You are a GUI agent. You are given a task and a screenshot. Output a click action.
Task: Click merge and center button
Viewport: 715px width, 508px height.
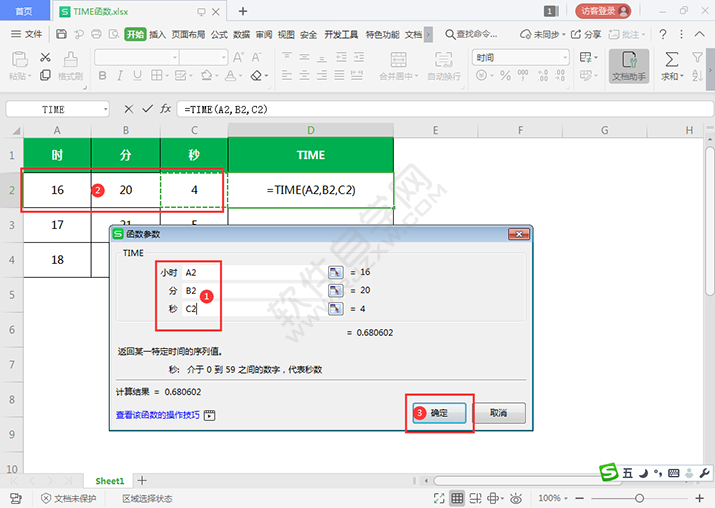pyautogui.click(x=399, y=66)
